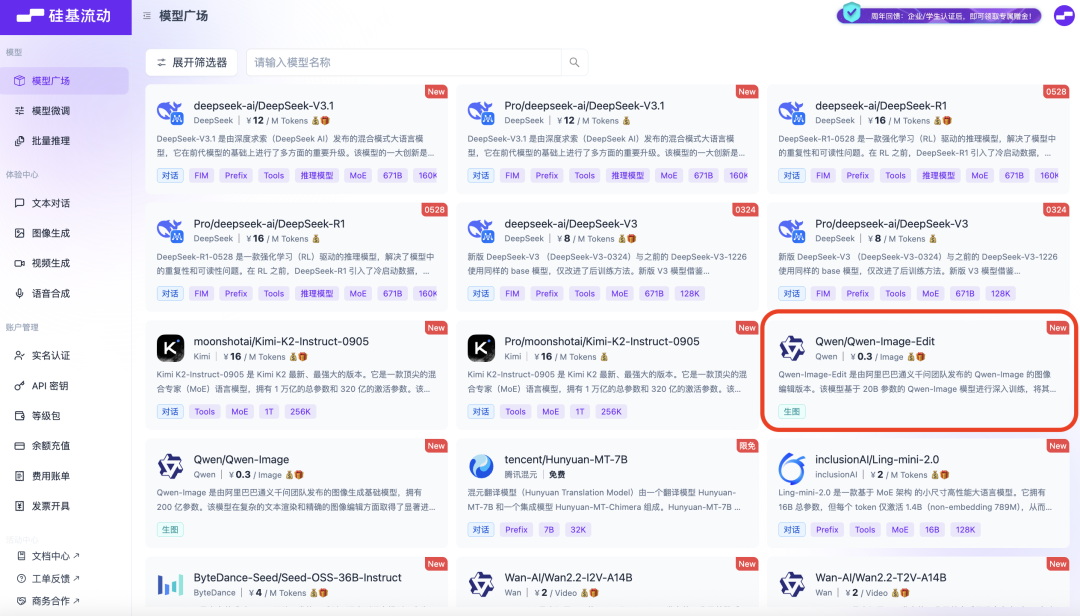Click the Ling logo of inclusionAI/Ling-mini-2.0

[792, 467]
